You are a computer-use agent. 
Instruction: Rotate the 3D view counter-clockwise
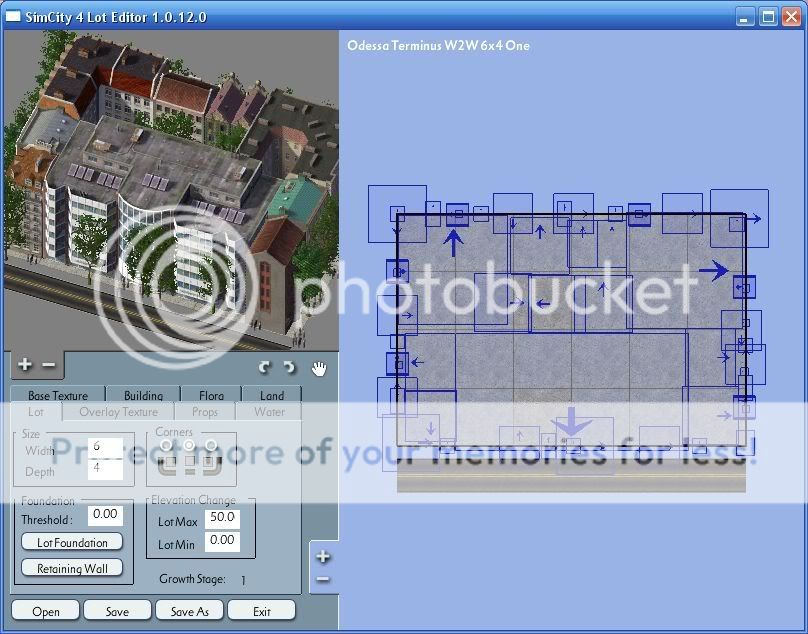(x=264, y=367)
